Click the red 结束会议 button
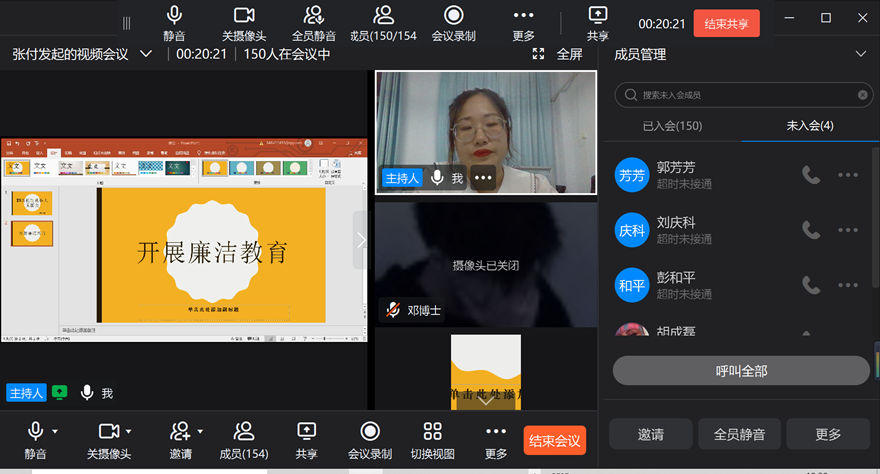880x474 pixels. [554, 440]
